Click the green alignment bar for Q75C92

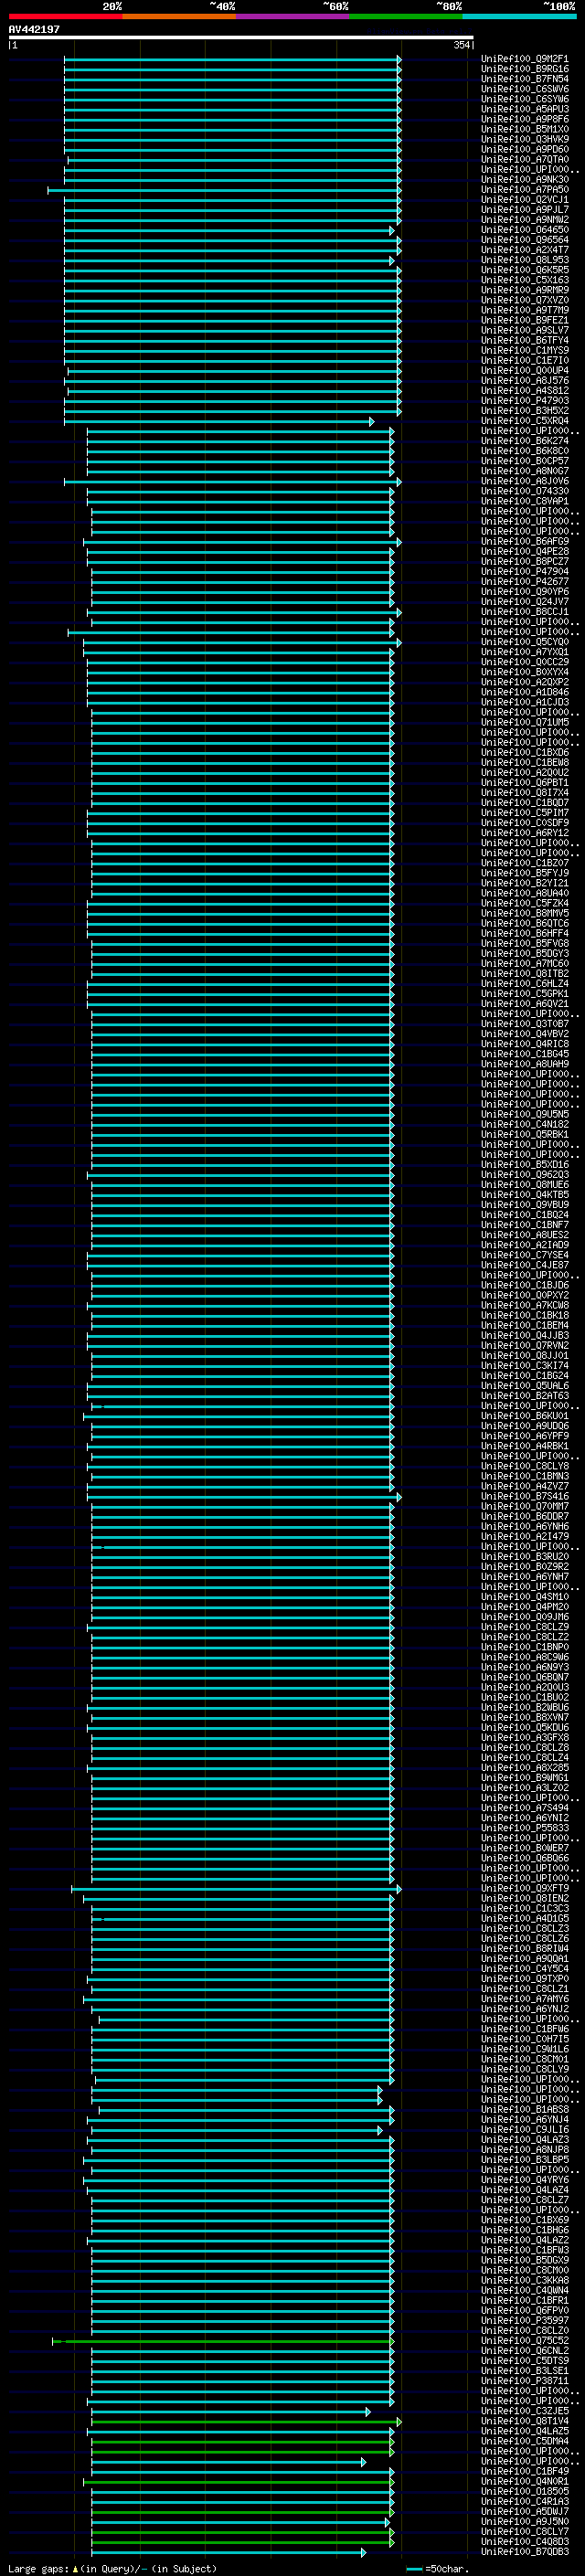click(x=223, y=2341)
